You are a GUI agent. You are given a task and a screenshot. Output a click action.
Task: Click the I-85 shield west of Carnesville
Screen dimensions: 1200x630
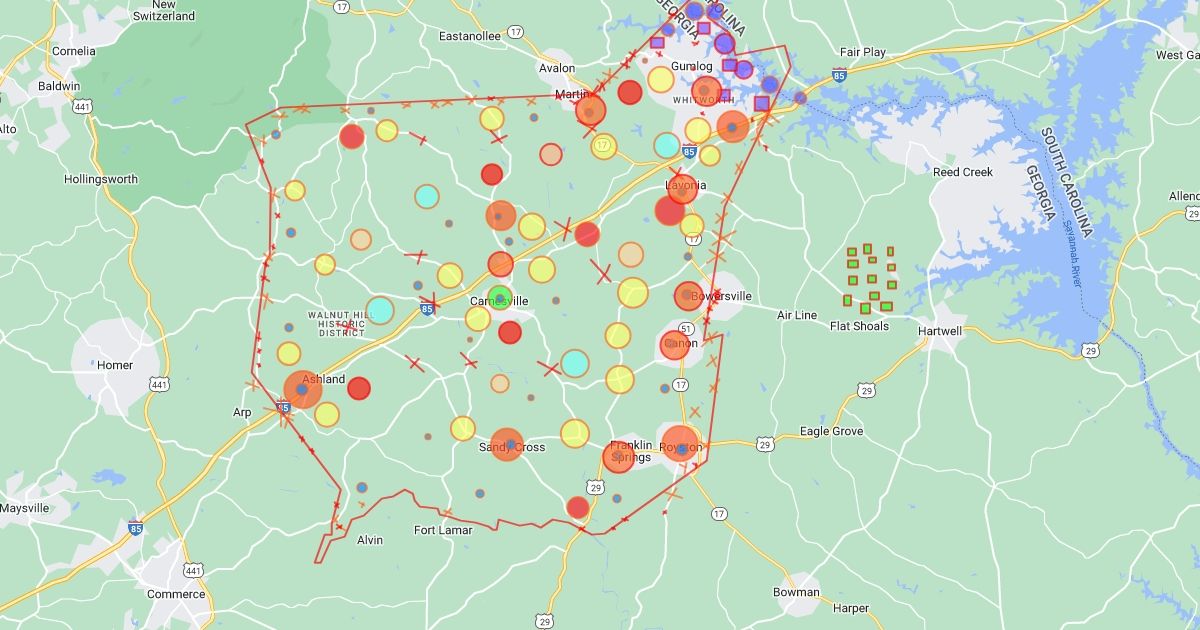tap(428, 309)
